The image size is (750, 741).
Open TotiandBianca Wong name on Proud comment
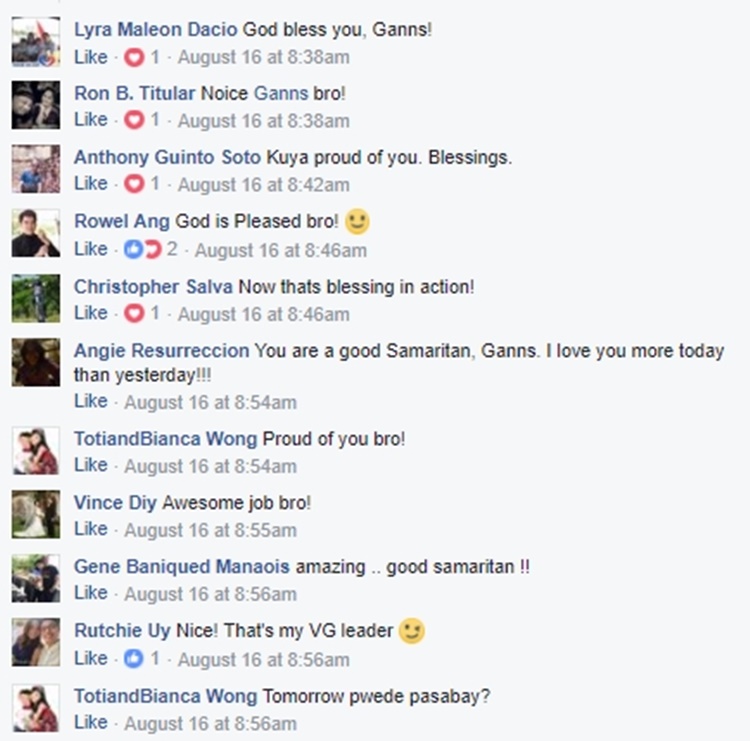click(165, 439)
